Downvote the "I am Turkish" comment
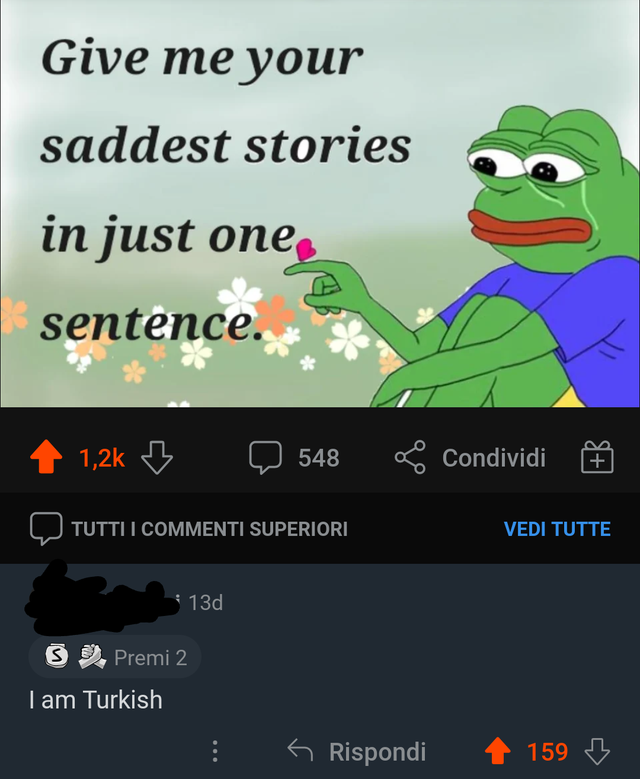Viewport: 640px width, 779px height. pos(597,751)
